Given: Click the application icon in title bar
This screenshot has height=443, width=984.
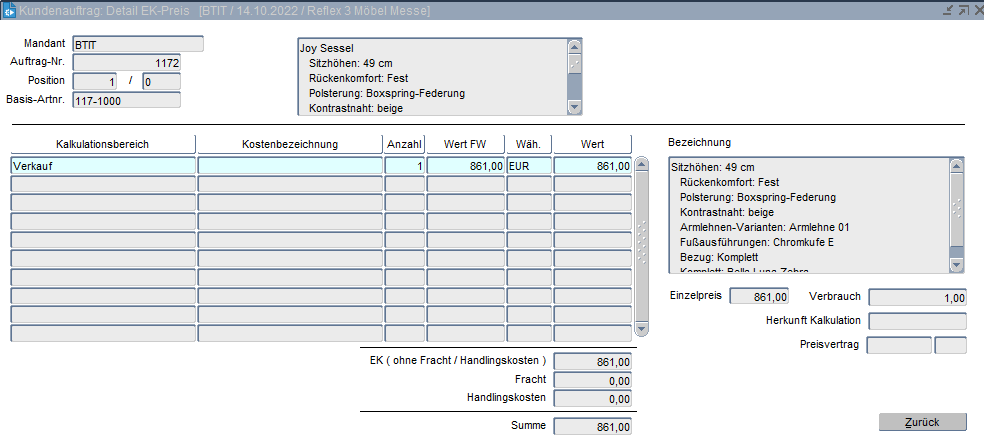Looking at the screenshot, I should 9,9.
